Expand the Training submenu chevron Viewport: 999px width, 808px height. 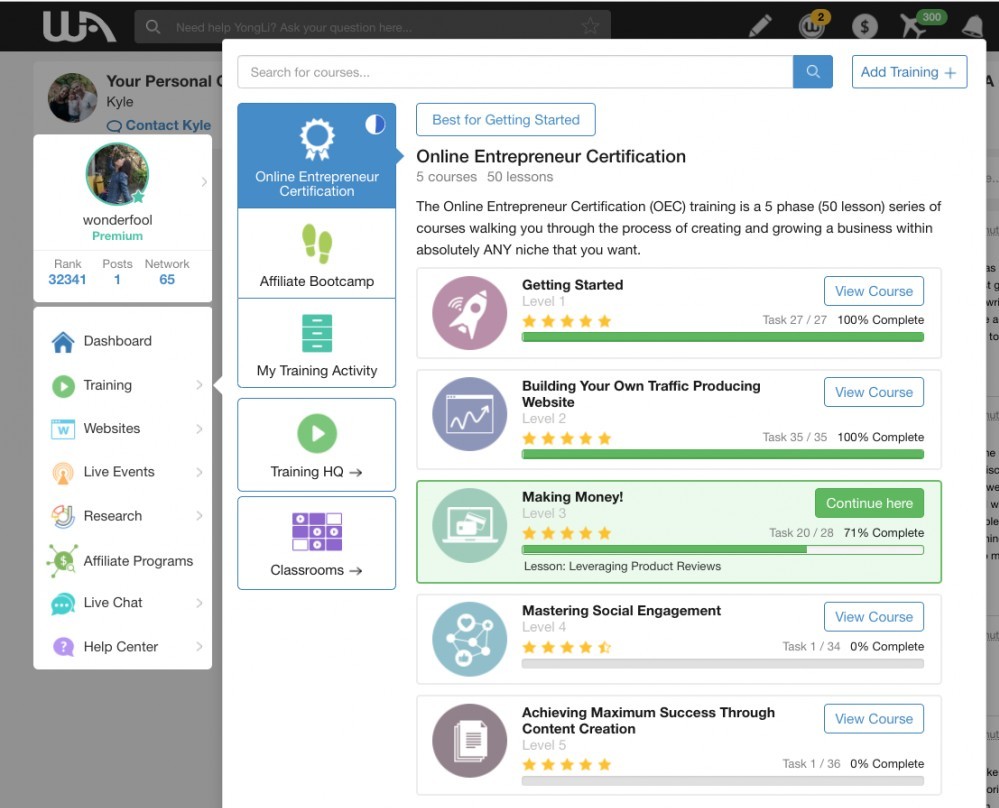tap(199, 385)
